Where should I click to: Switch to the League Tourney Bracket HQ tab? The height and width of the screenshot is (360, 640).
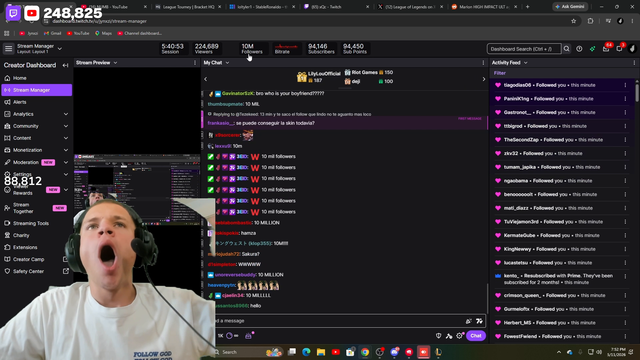point(189,7)
